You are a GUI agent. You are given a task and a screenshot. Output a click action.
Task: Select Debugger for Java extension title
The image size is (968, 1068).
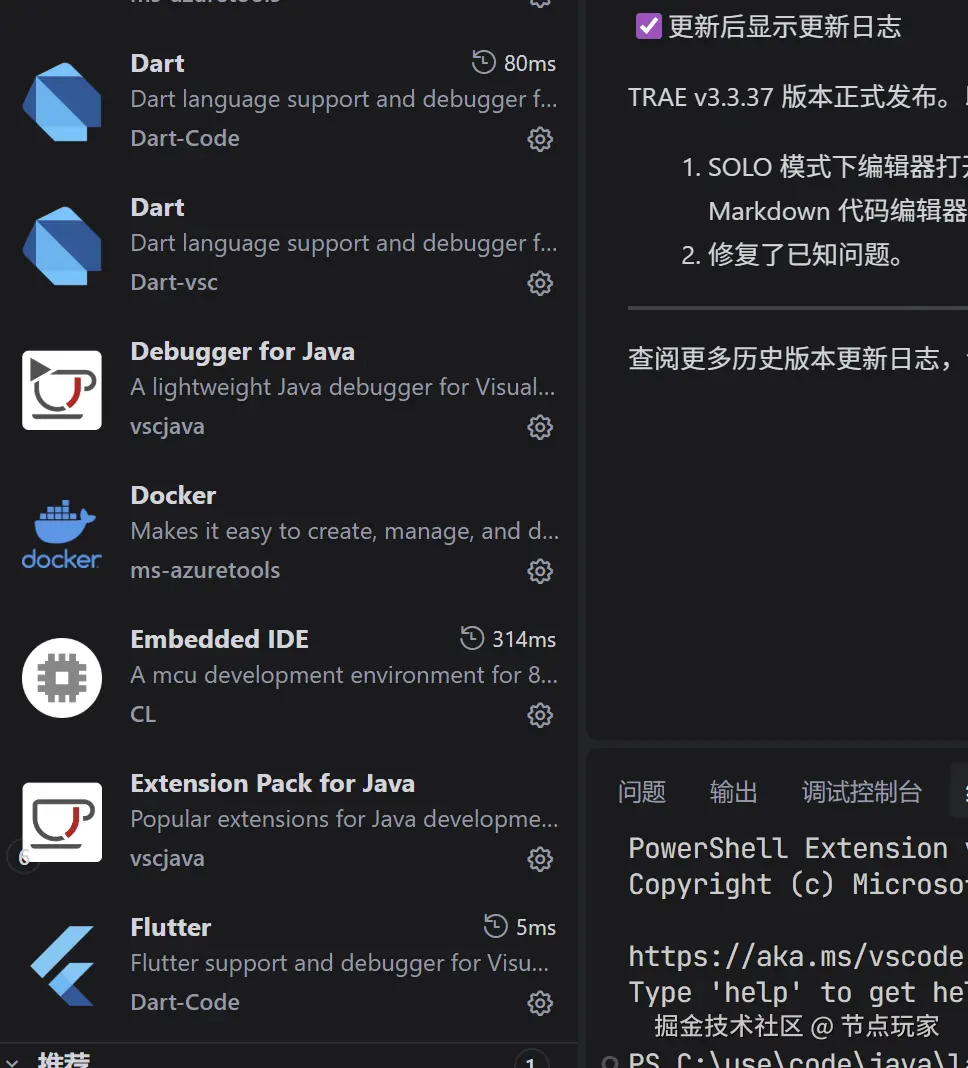point(243,351)
